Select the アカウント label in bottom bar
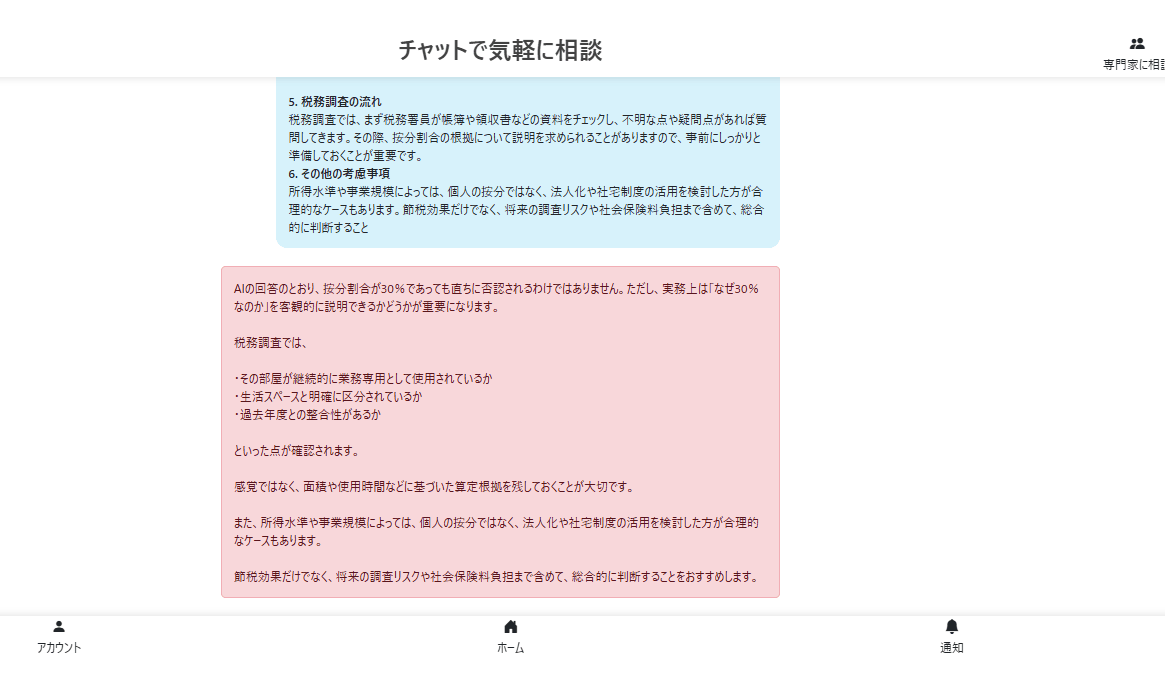 [x=59, y=647]
